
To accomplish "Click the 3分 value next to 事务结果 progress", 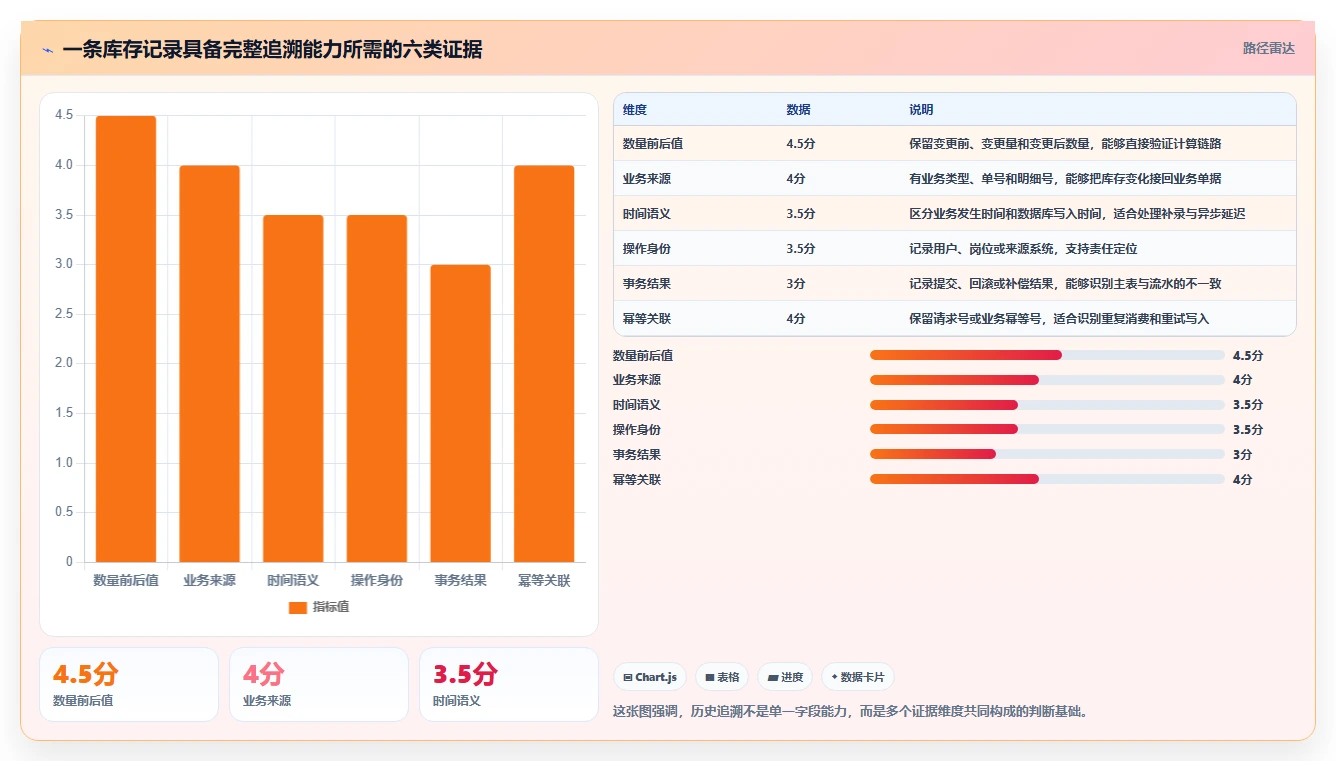I will click(1242, 455).
